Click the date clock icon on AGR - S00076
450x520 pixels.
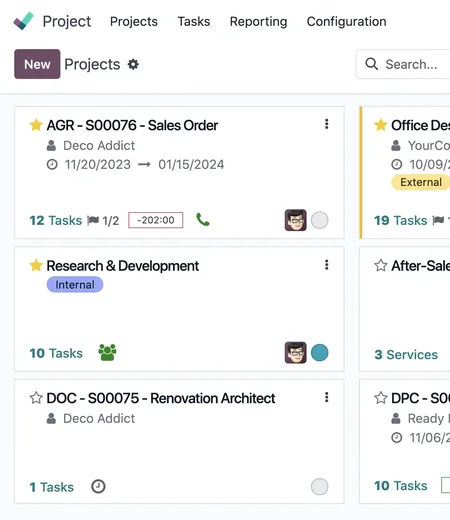point(52,164)
